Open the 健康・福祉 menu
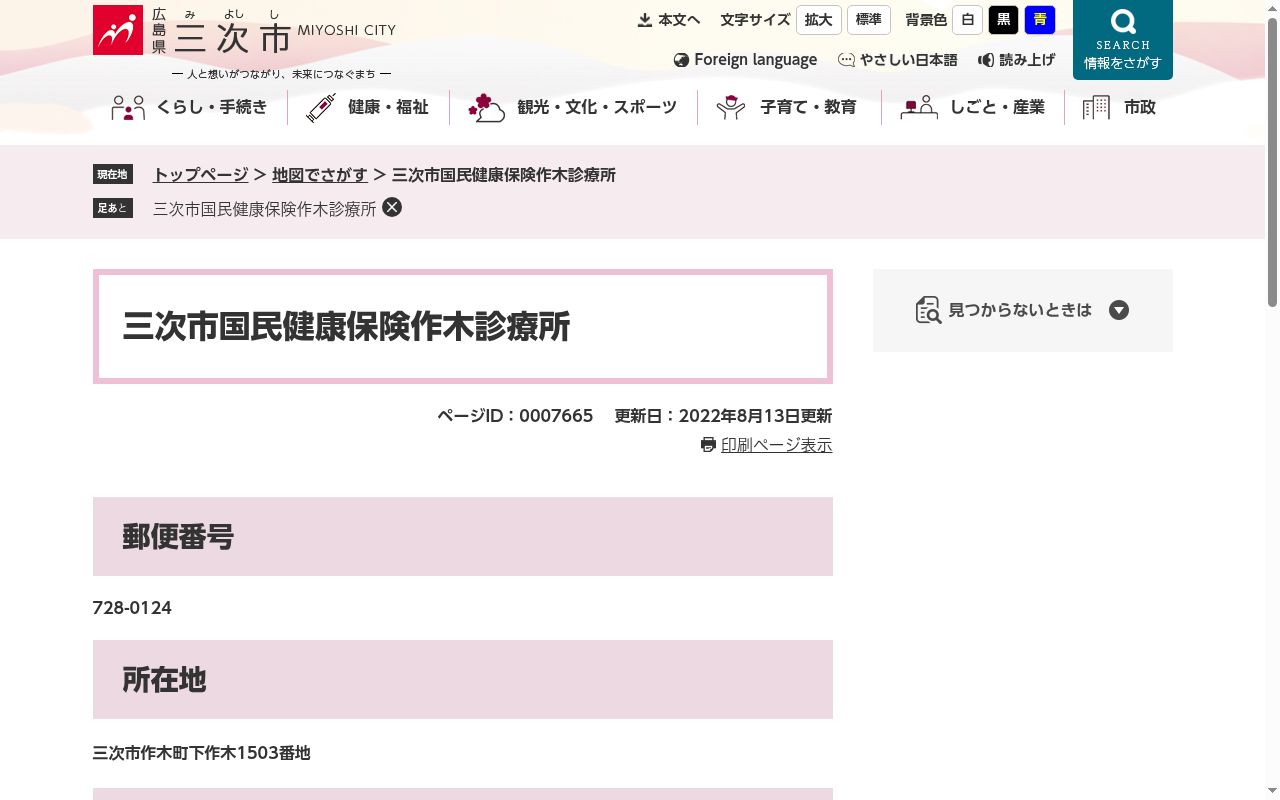1280x800 pixels. [368, 108]
